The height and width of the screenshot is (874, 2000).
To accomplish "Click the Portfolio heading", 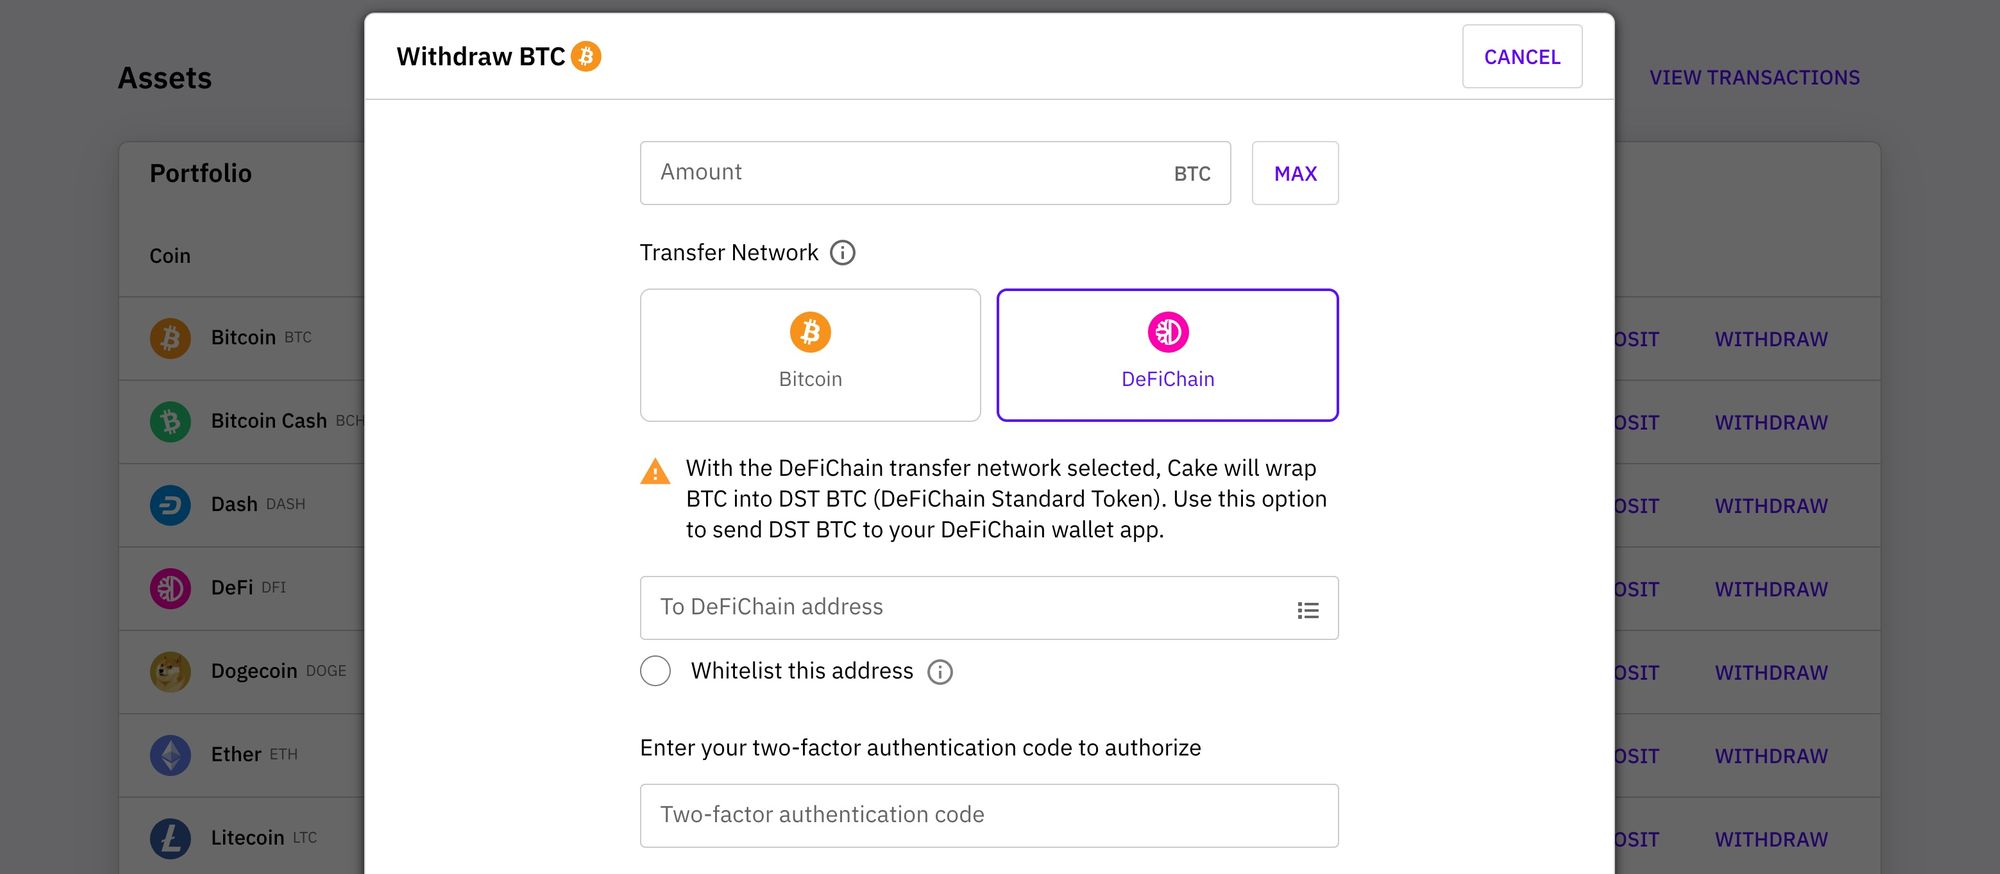I will coord(200,173).
